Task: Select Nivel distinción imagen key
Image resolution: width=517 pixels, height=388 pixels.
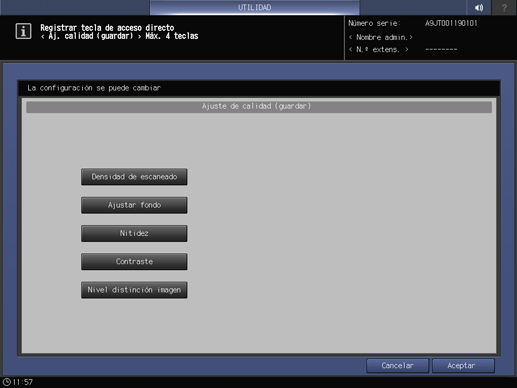Action: tap(134, 290)
